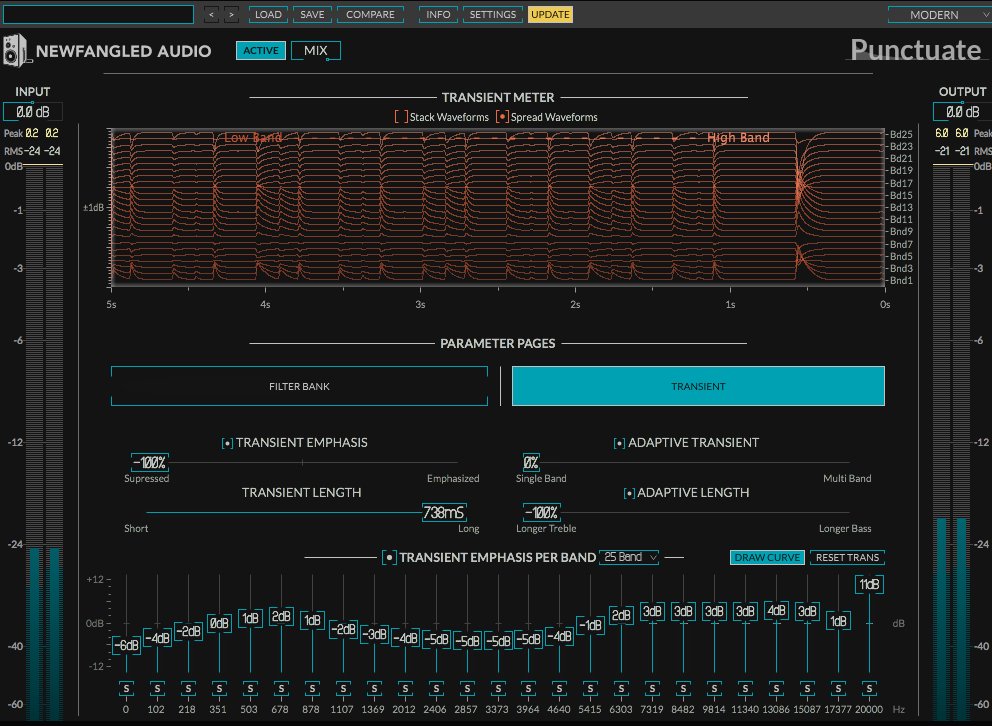Solo the 678 Hz band

282,688
